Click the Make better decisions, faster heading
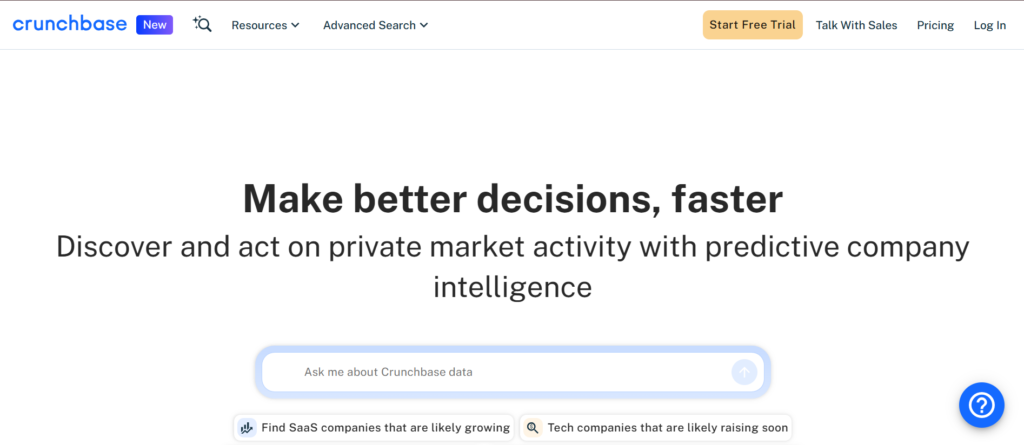The height and width of the screenshot is (445, 1024). pos(512,198)
